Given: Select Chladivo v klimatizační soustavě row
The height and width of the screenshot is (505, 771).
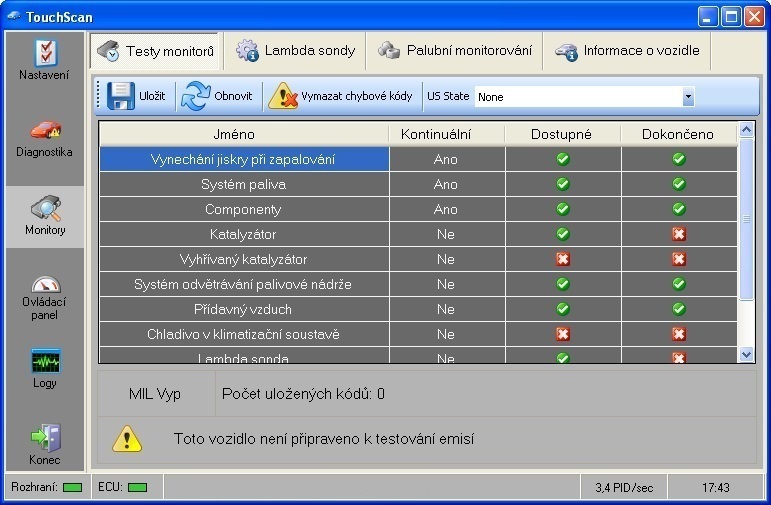Looking at the screenshot, I should (x=244, y=334).
